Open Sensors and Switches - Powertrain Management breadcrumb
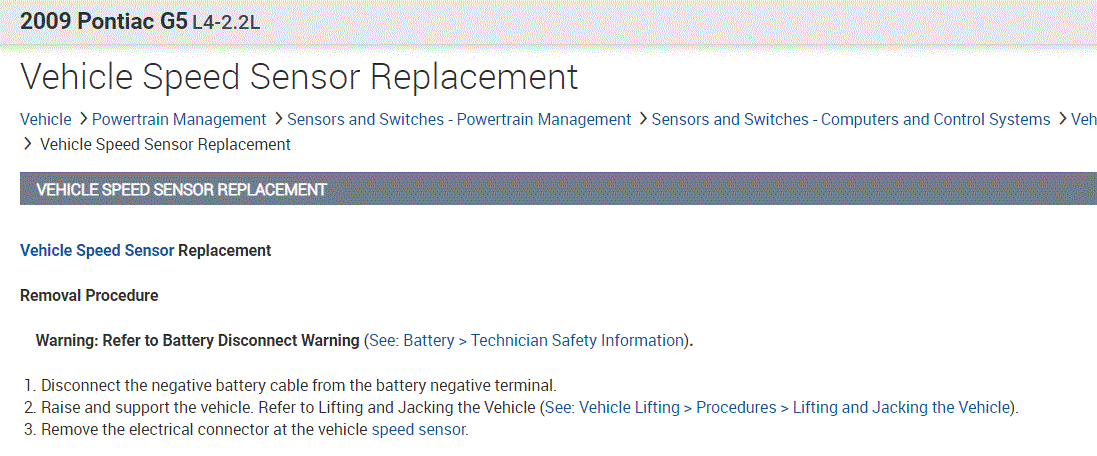1097x456 pixels. [459, 119]
